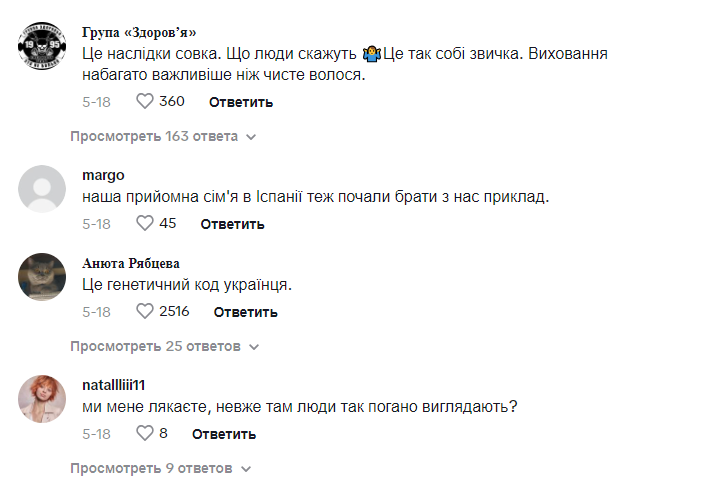Like Анюта Рябцева's comment

(x=144, y=311)
